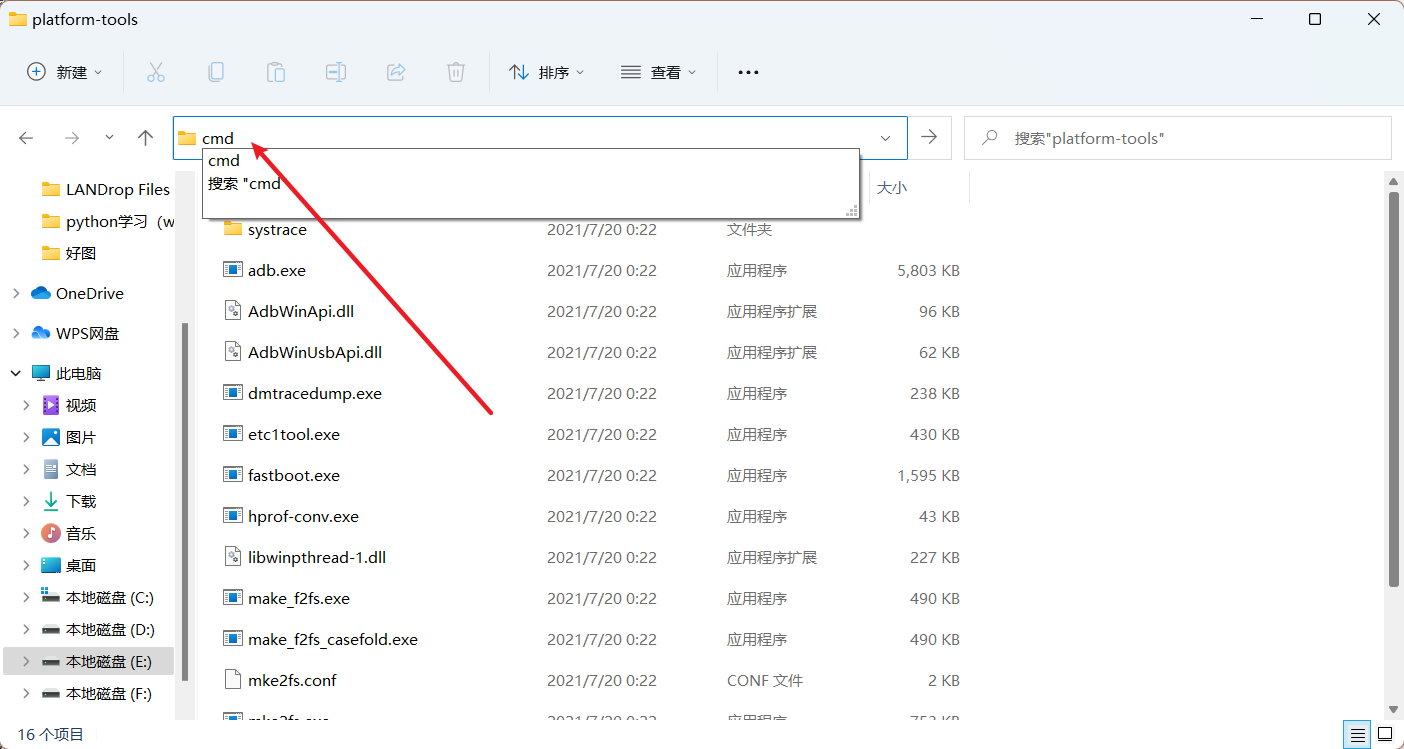
Task: Click the 音乐 music icon in sidebar
Action: 51,533
